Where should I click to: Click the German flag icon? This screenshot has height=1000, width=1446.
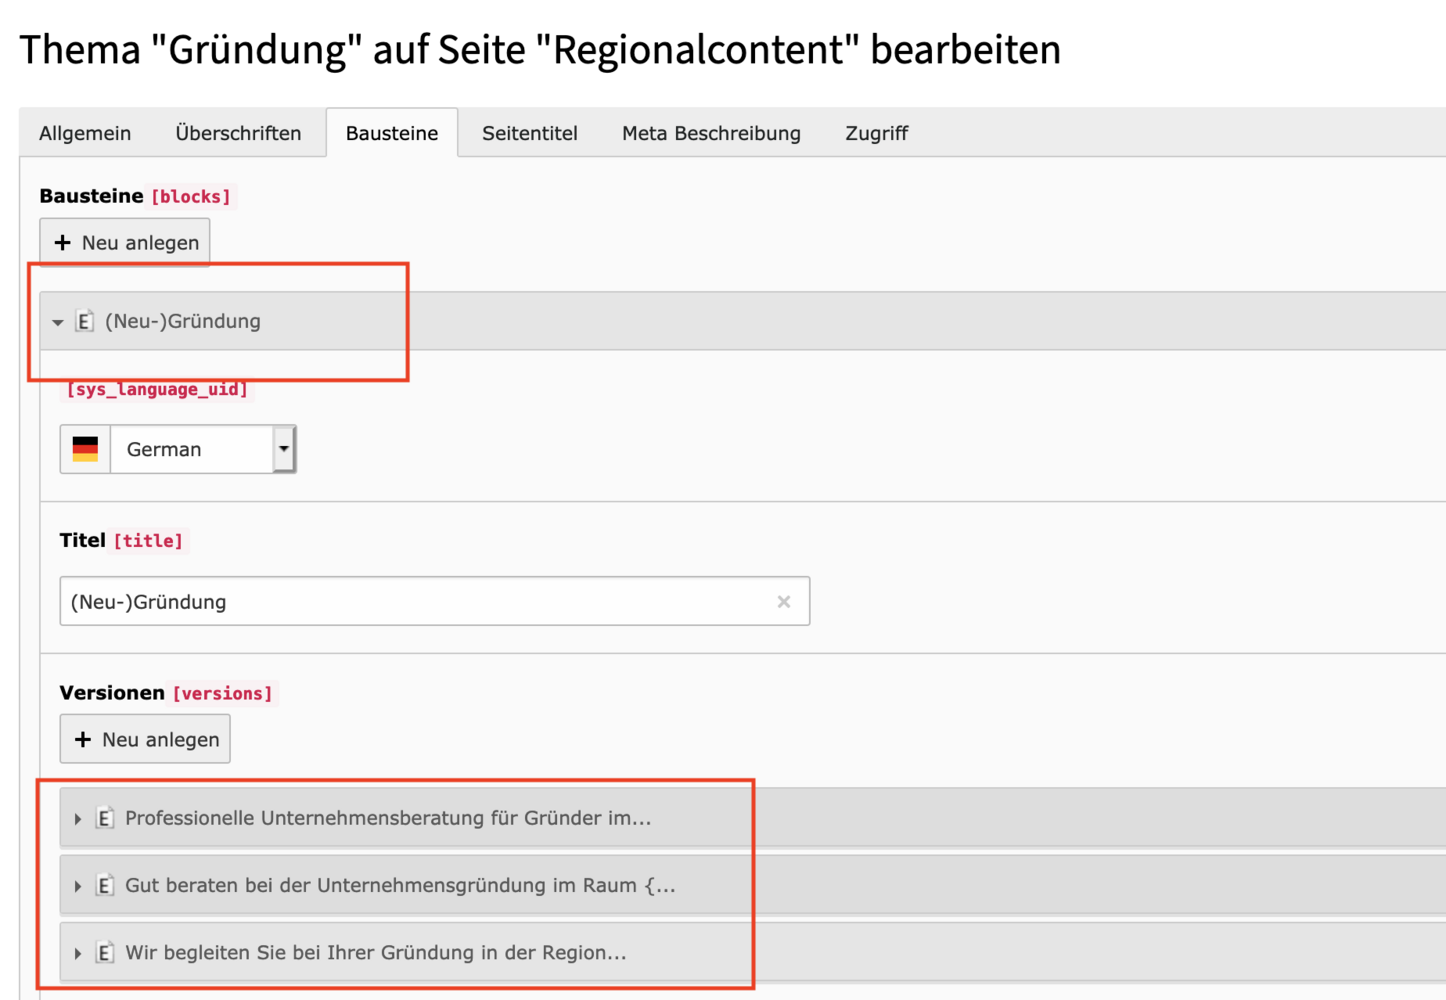coord(86,449)
